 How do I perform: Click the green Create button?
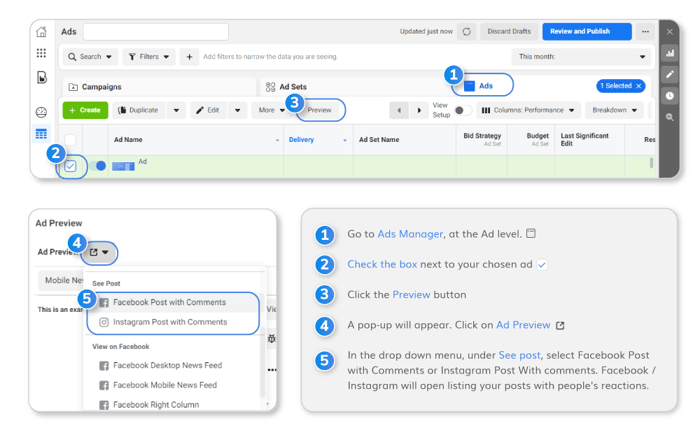(85, 110)
